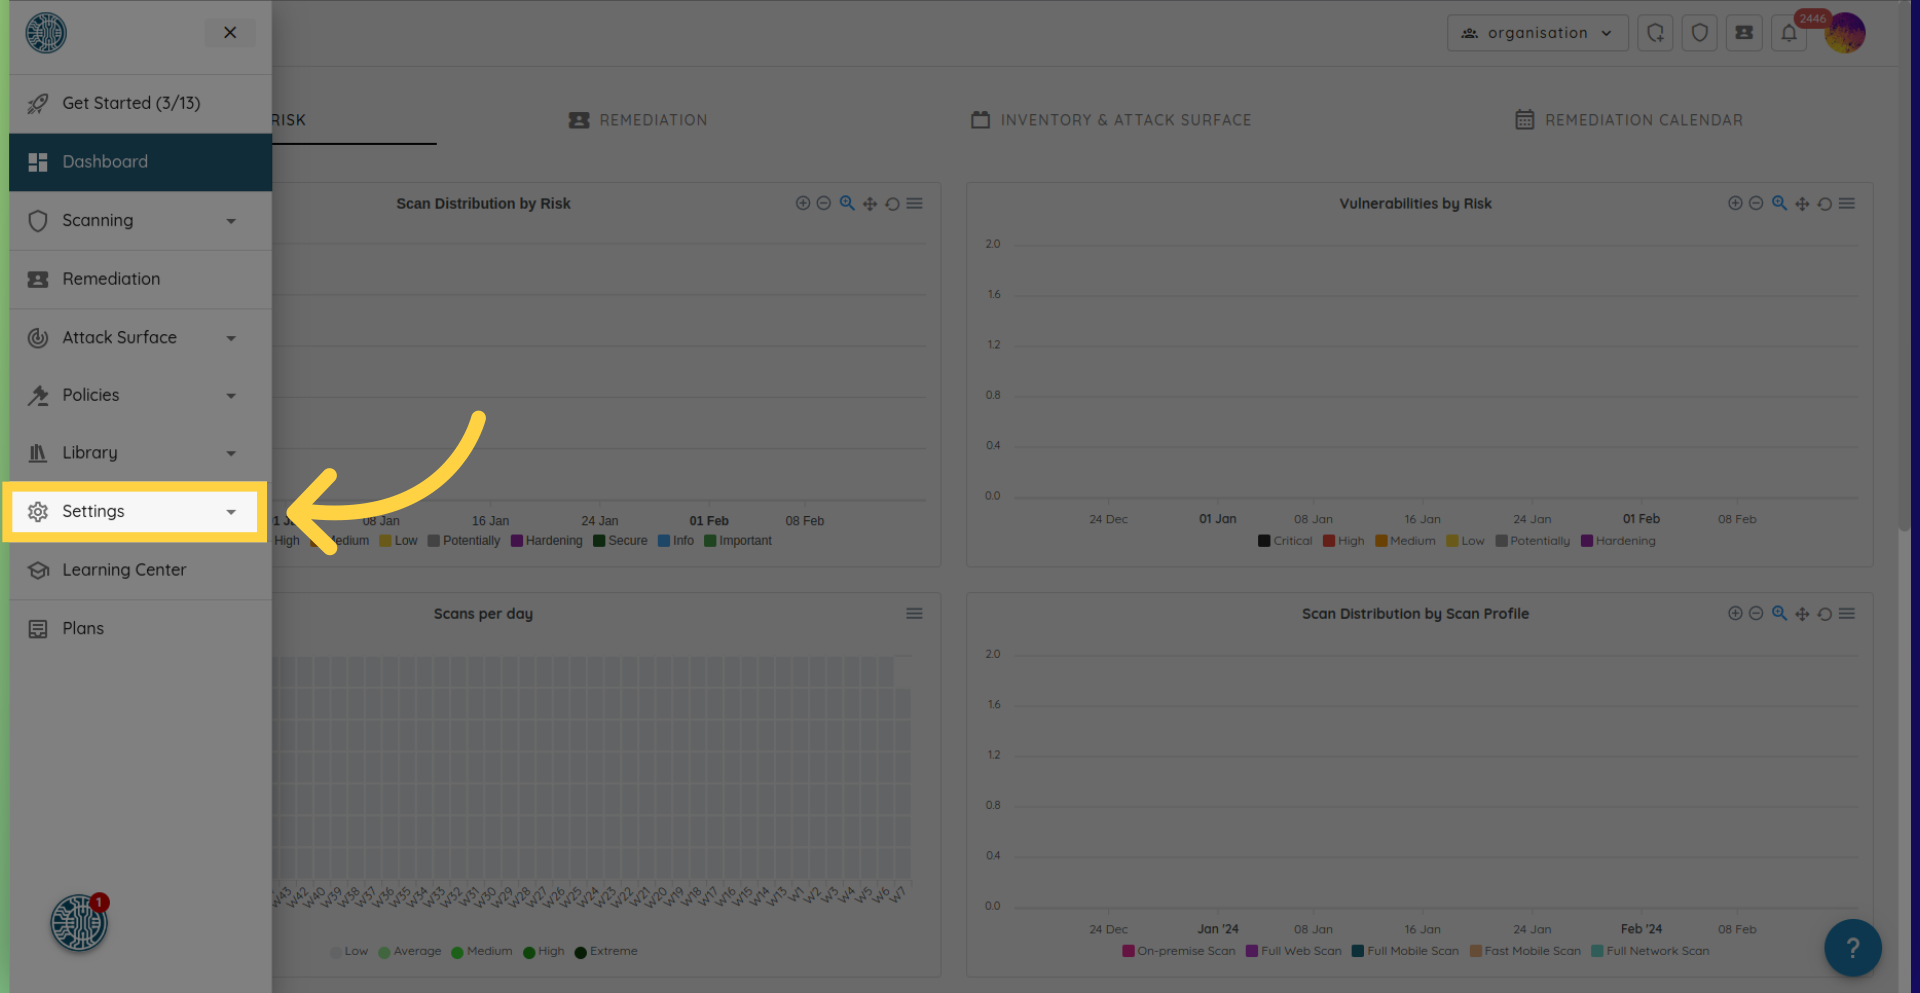
Task: Toggle Critical series in Vulnerabilities legend
Action: (1285, 541)
